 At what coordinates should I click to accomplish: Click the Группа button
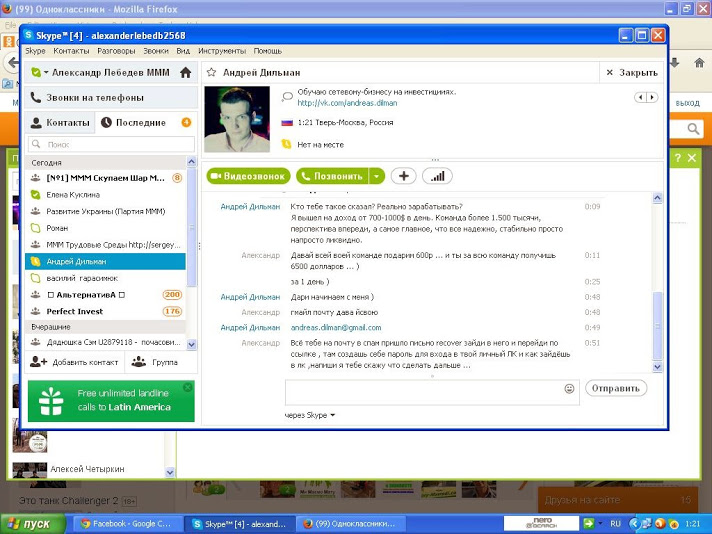154,362
